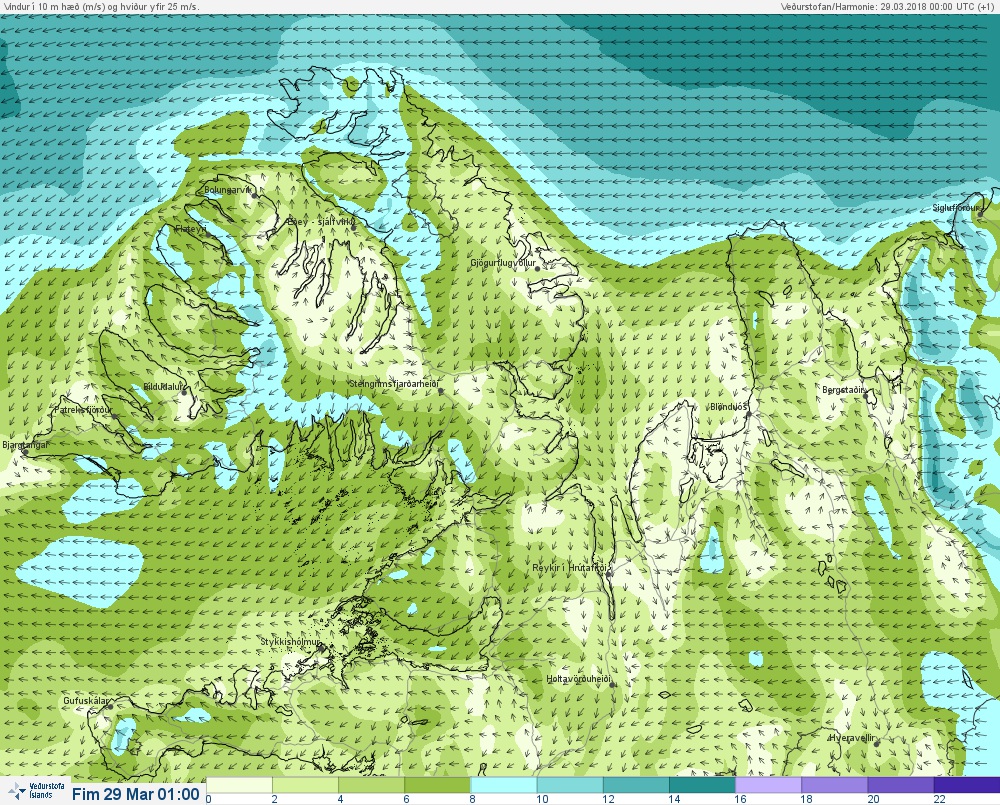1000x805 pixels.
Task: Select the 20–22 m/s violet legend swatch
Action: (x=901, y=785)
